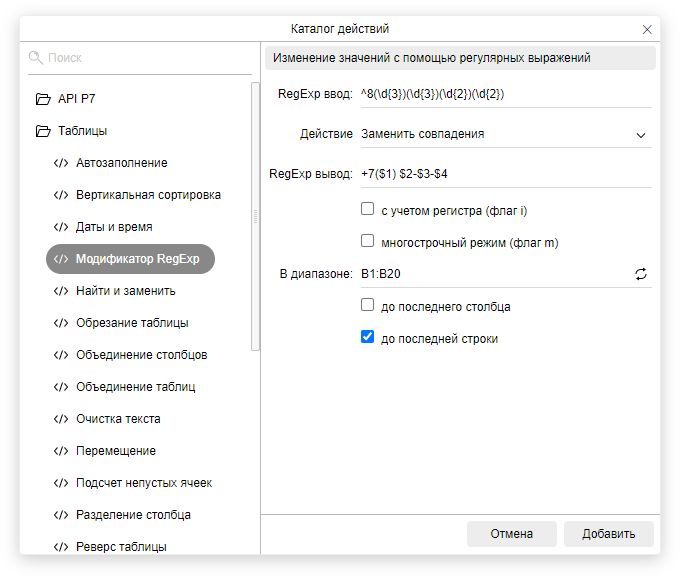
Task: Click the code icon beside Очистка текста
Action: tap(61, 419)
